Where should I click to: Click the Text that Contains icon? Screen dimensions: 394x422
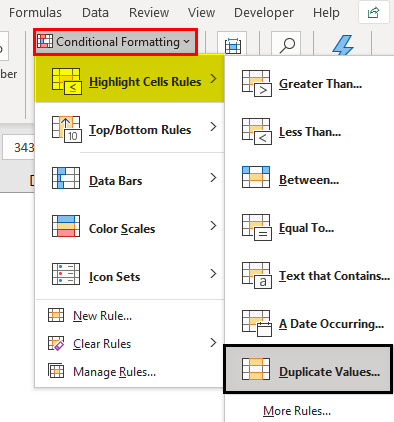click(256, 275)
